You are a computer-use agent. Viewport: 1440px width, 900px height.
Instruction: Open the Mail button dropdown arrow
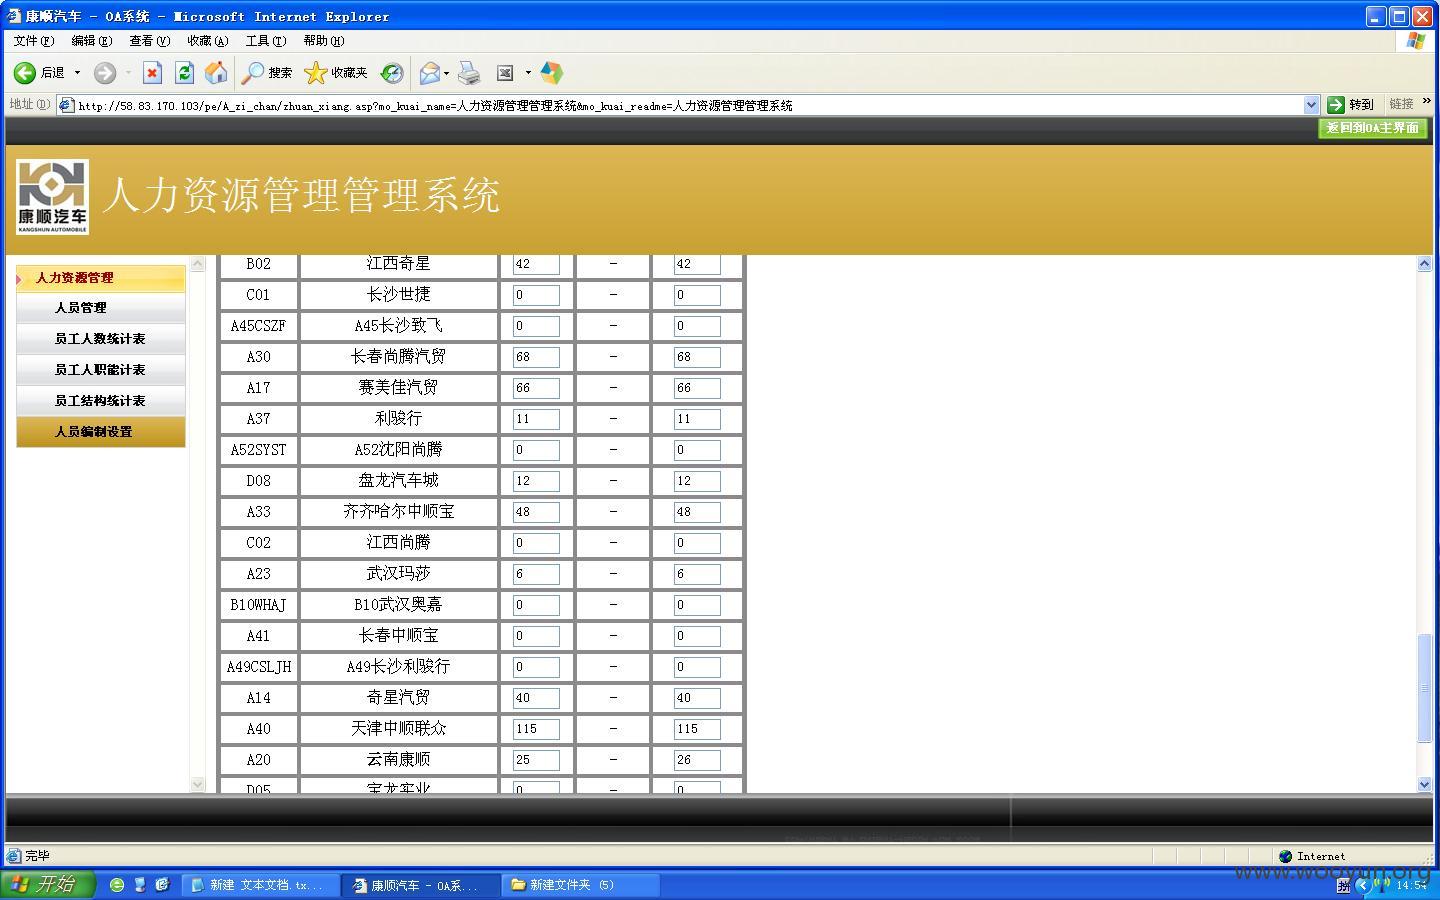point(446,73)
